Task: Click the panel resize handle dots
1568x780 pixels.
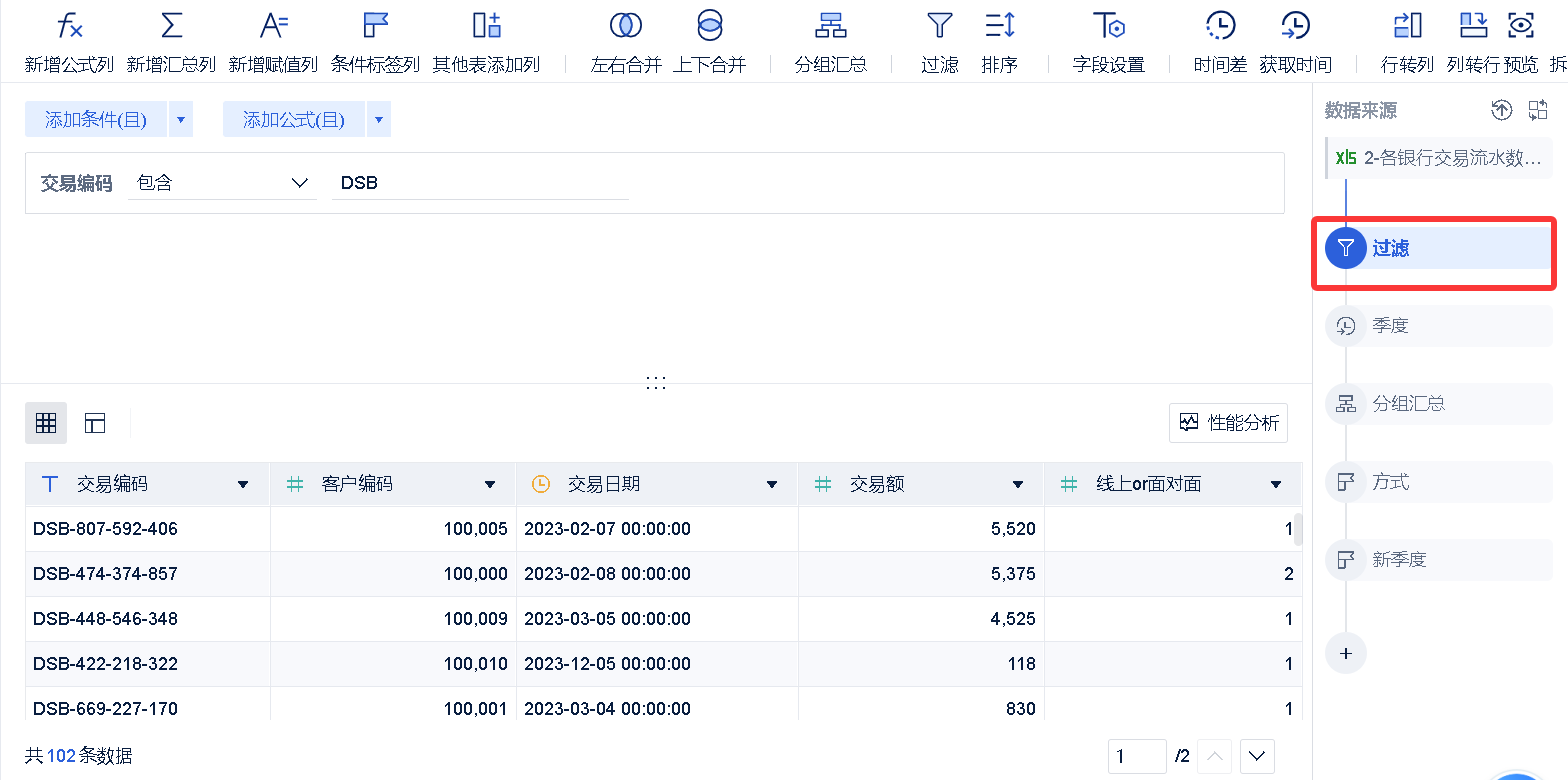Action: [x=656, y=383]
